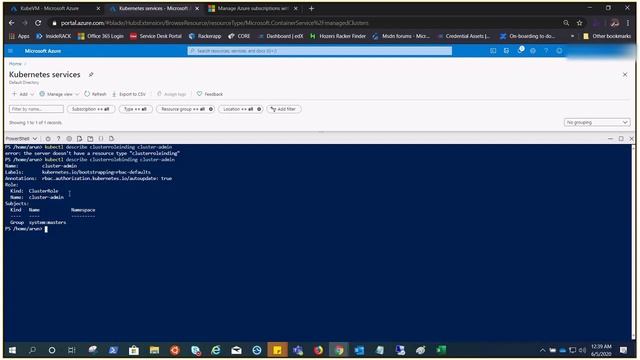Viewport: 640px width, 360px height.
Task: Open a new browser tab
Action: coord(311,8)
